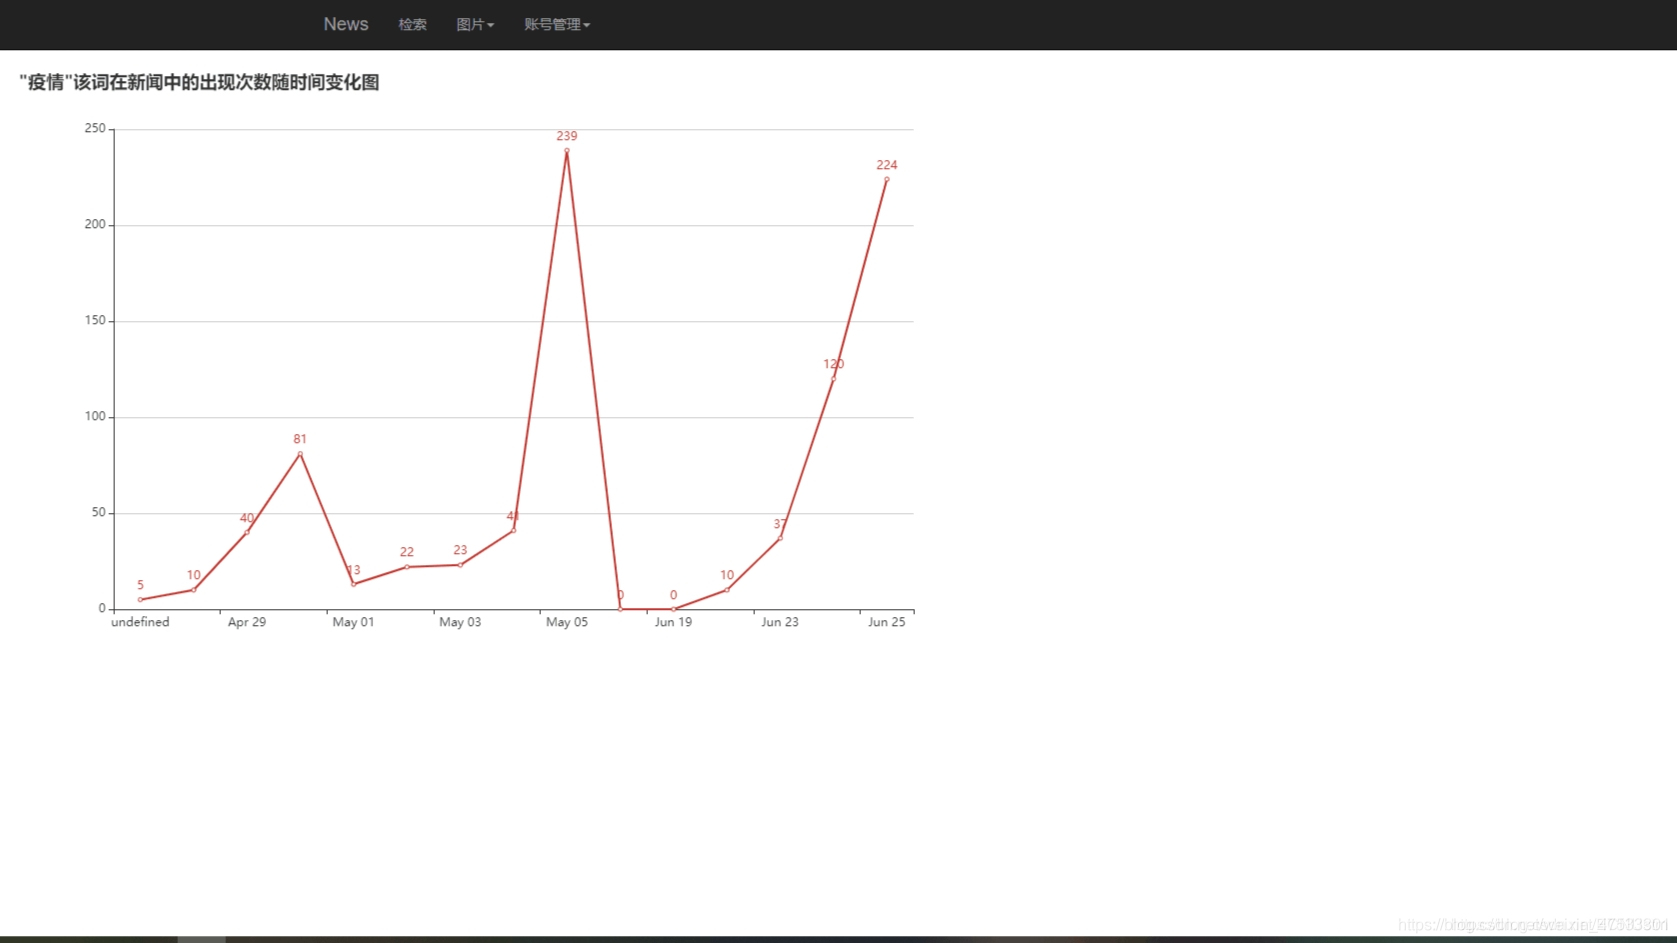The height and width of the screenshot is (943, 1677).
Task: Click the x-axis label May 03
Action: (x=460, y=622)
